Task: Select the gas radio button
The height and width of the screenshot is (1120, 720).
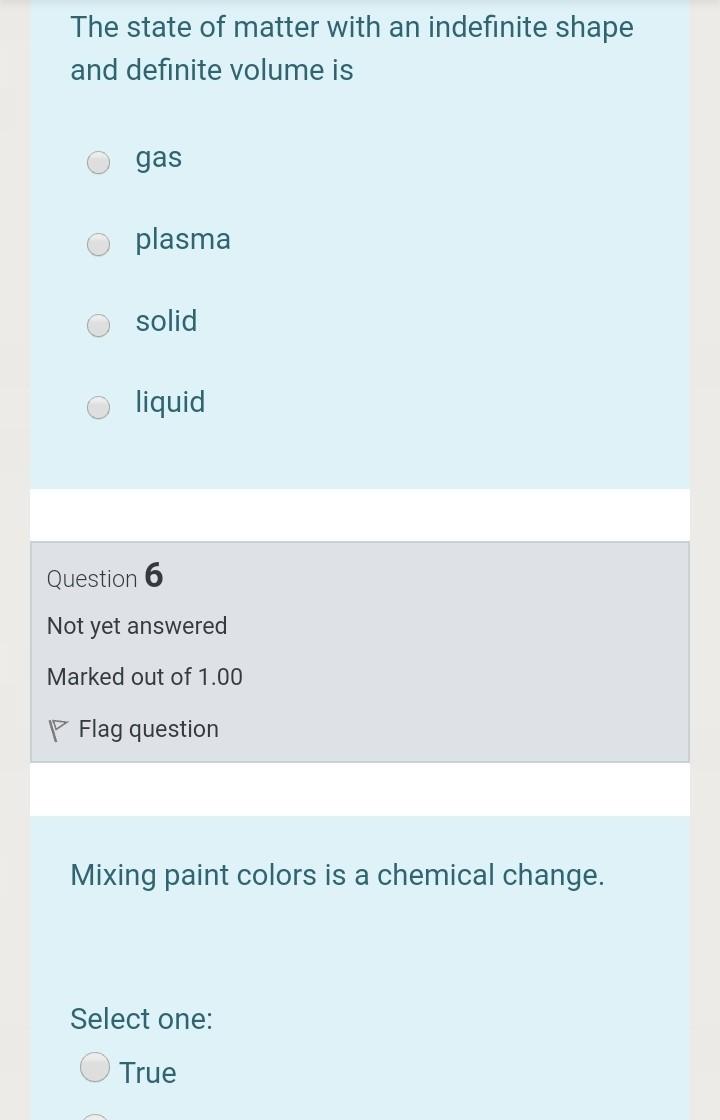Action: pyautogui.click(x=98, y=162)
